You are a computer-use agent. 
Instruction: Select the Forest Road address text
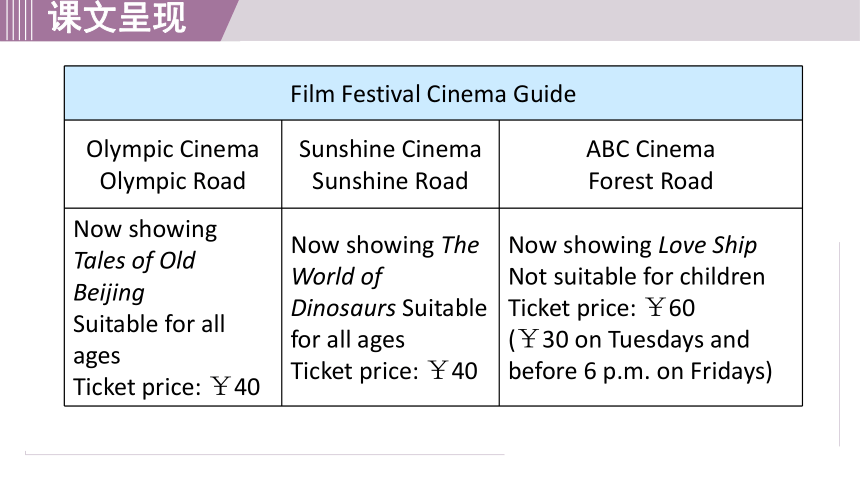(650, 181)
